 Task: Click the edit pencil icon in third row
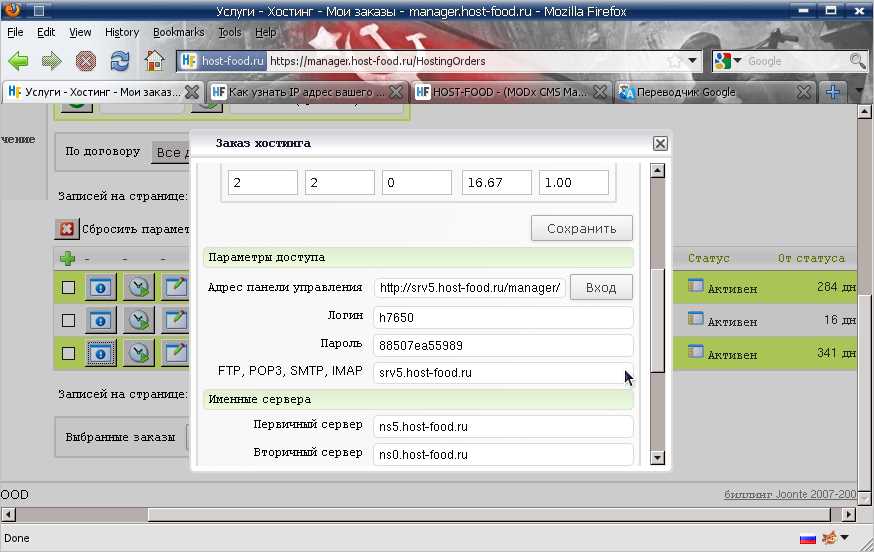[174, 353]
